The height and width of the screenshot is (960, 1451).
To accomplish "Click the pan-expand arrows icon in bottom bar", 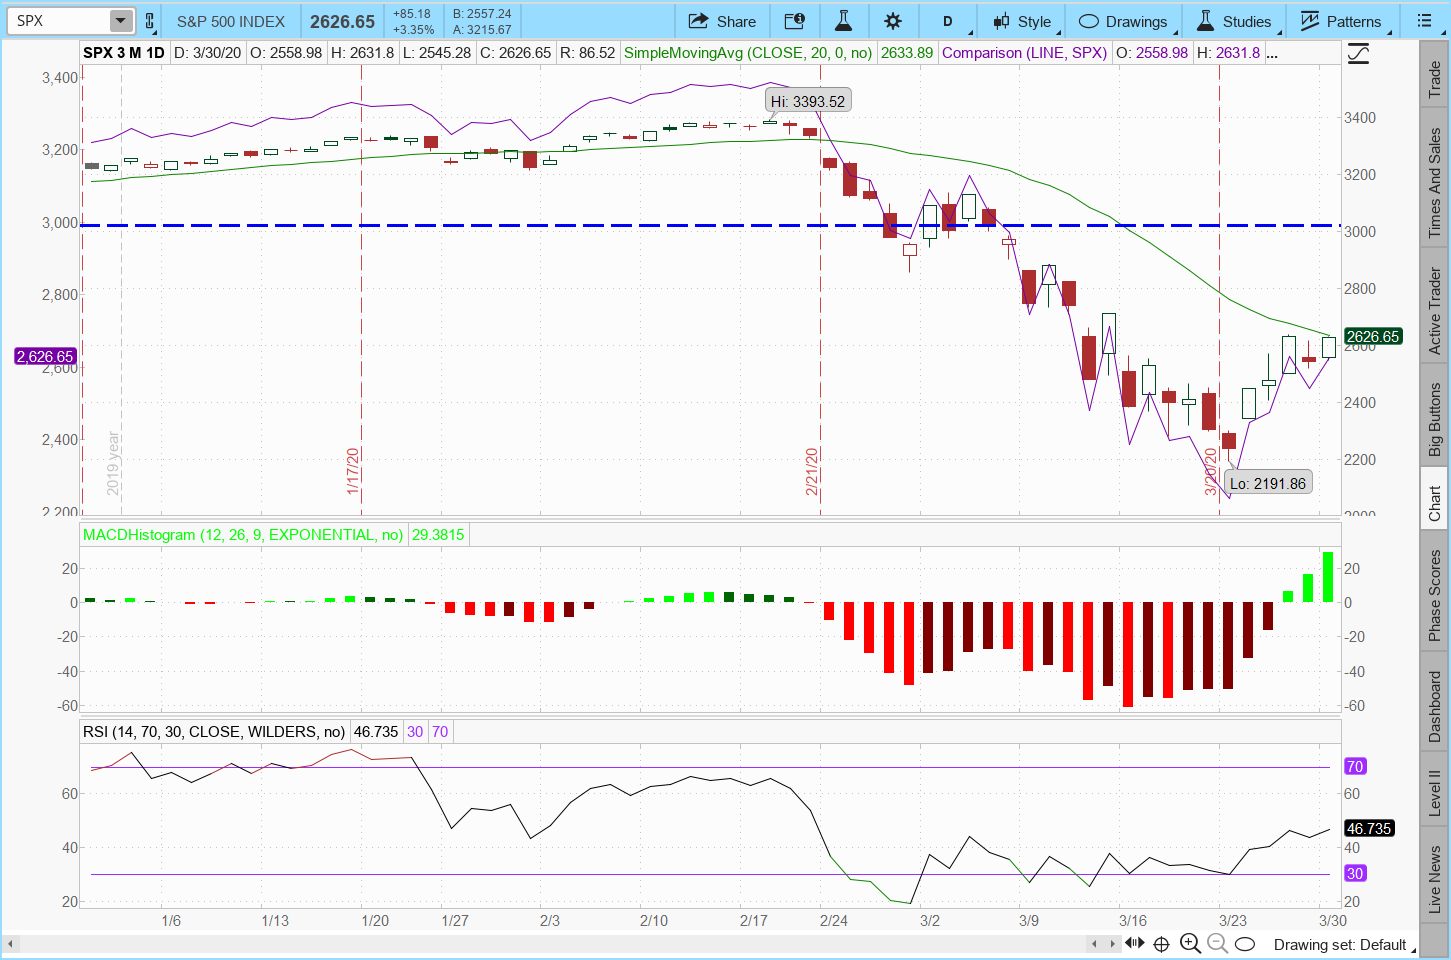I will click(1135, 943).
